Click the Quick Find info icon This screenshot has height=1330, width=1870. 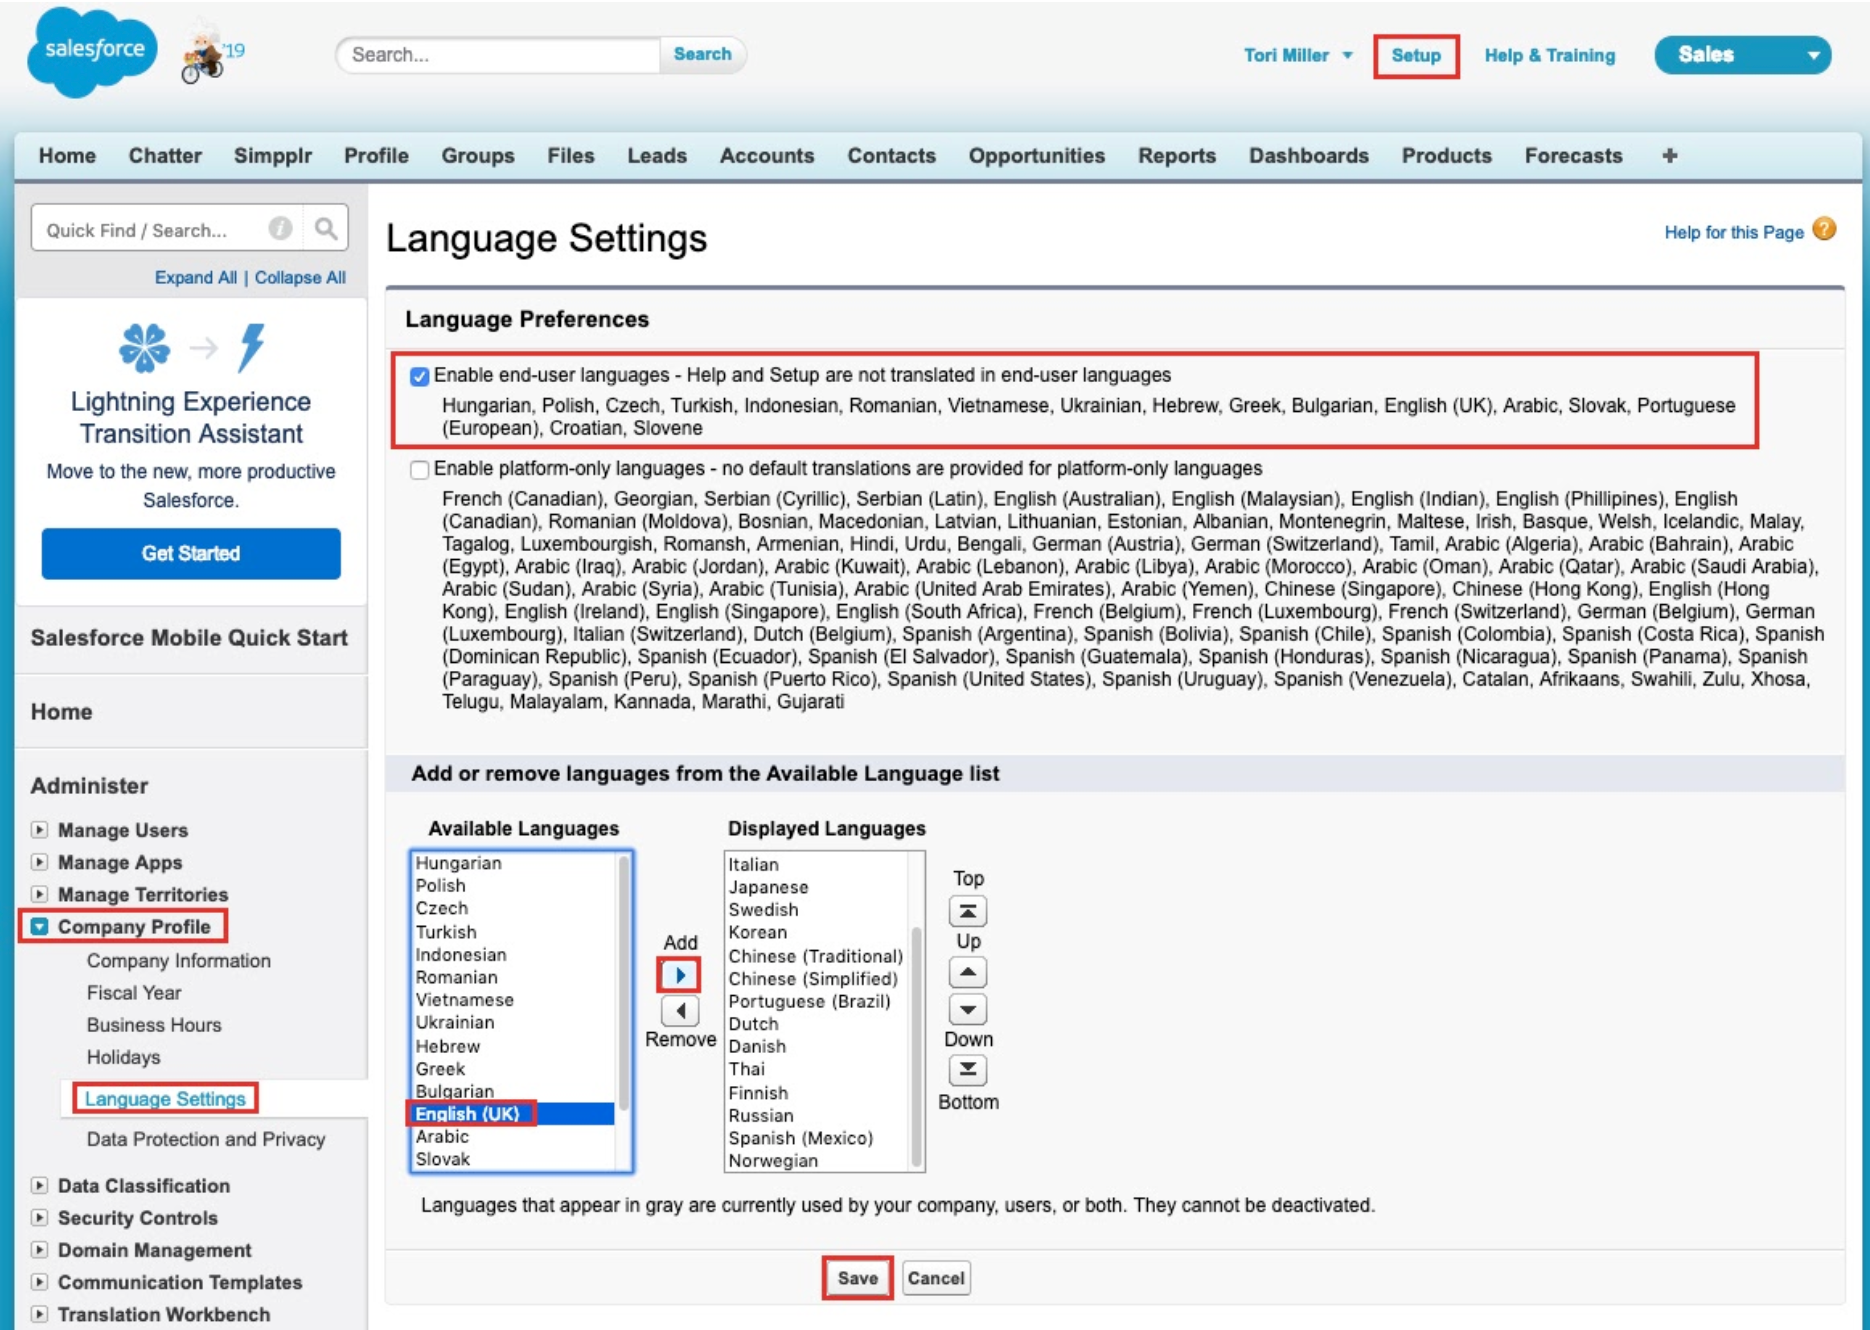point(280,229)
